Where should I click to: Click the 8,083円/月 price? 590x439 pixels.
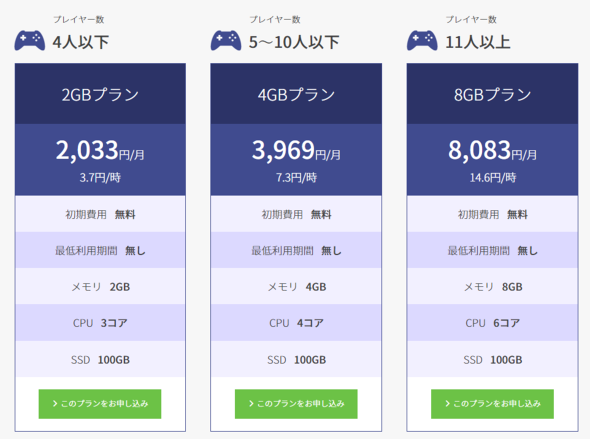492,150
